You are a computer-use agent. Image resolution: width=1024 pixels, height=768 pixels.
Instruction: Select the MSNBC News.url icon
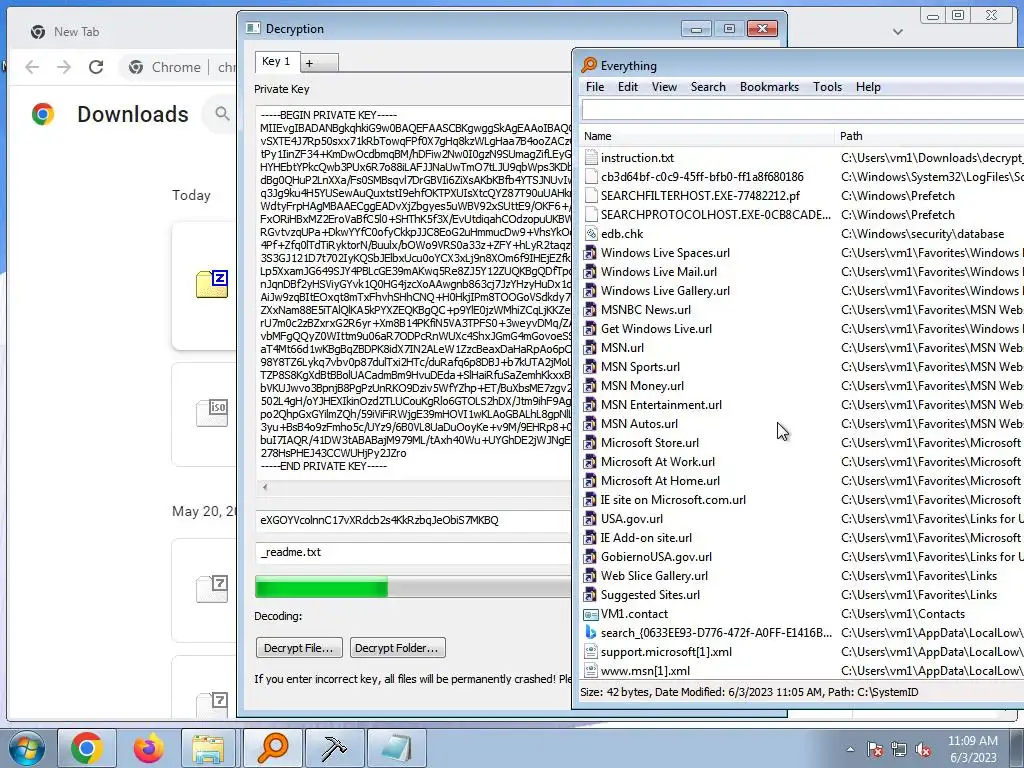click(590, 310)
